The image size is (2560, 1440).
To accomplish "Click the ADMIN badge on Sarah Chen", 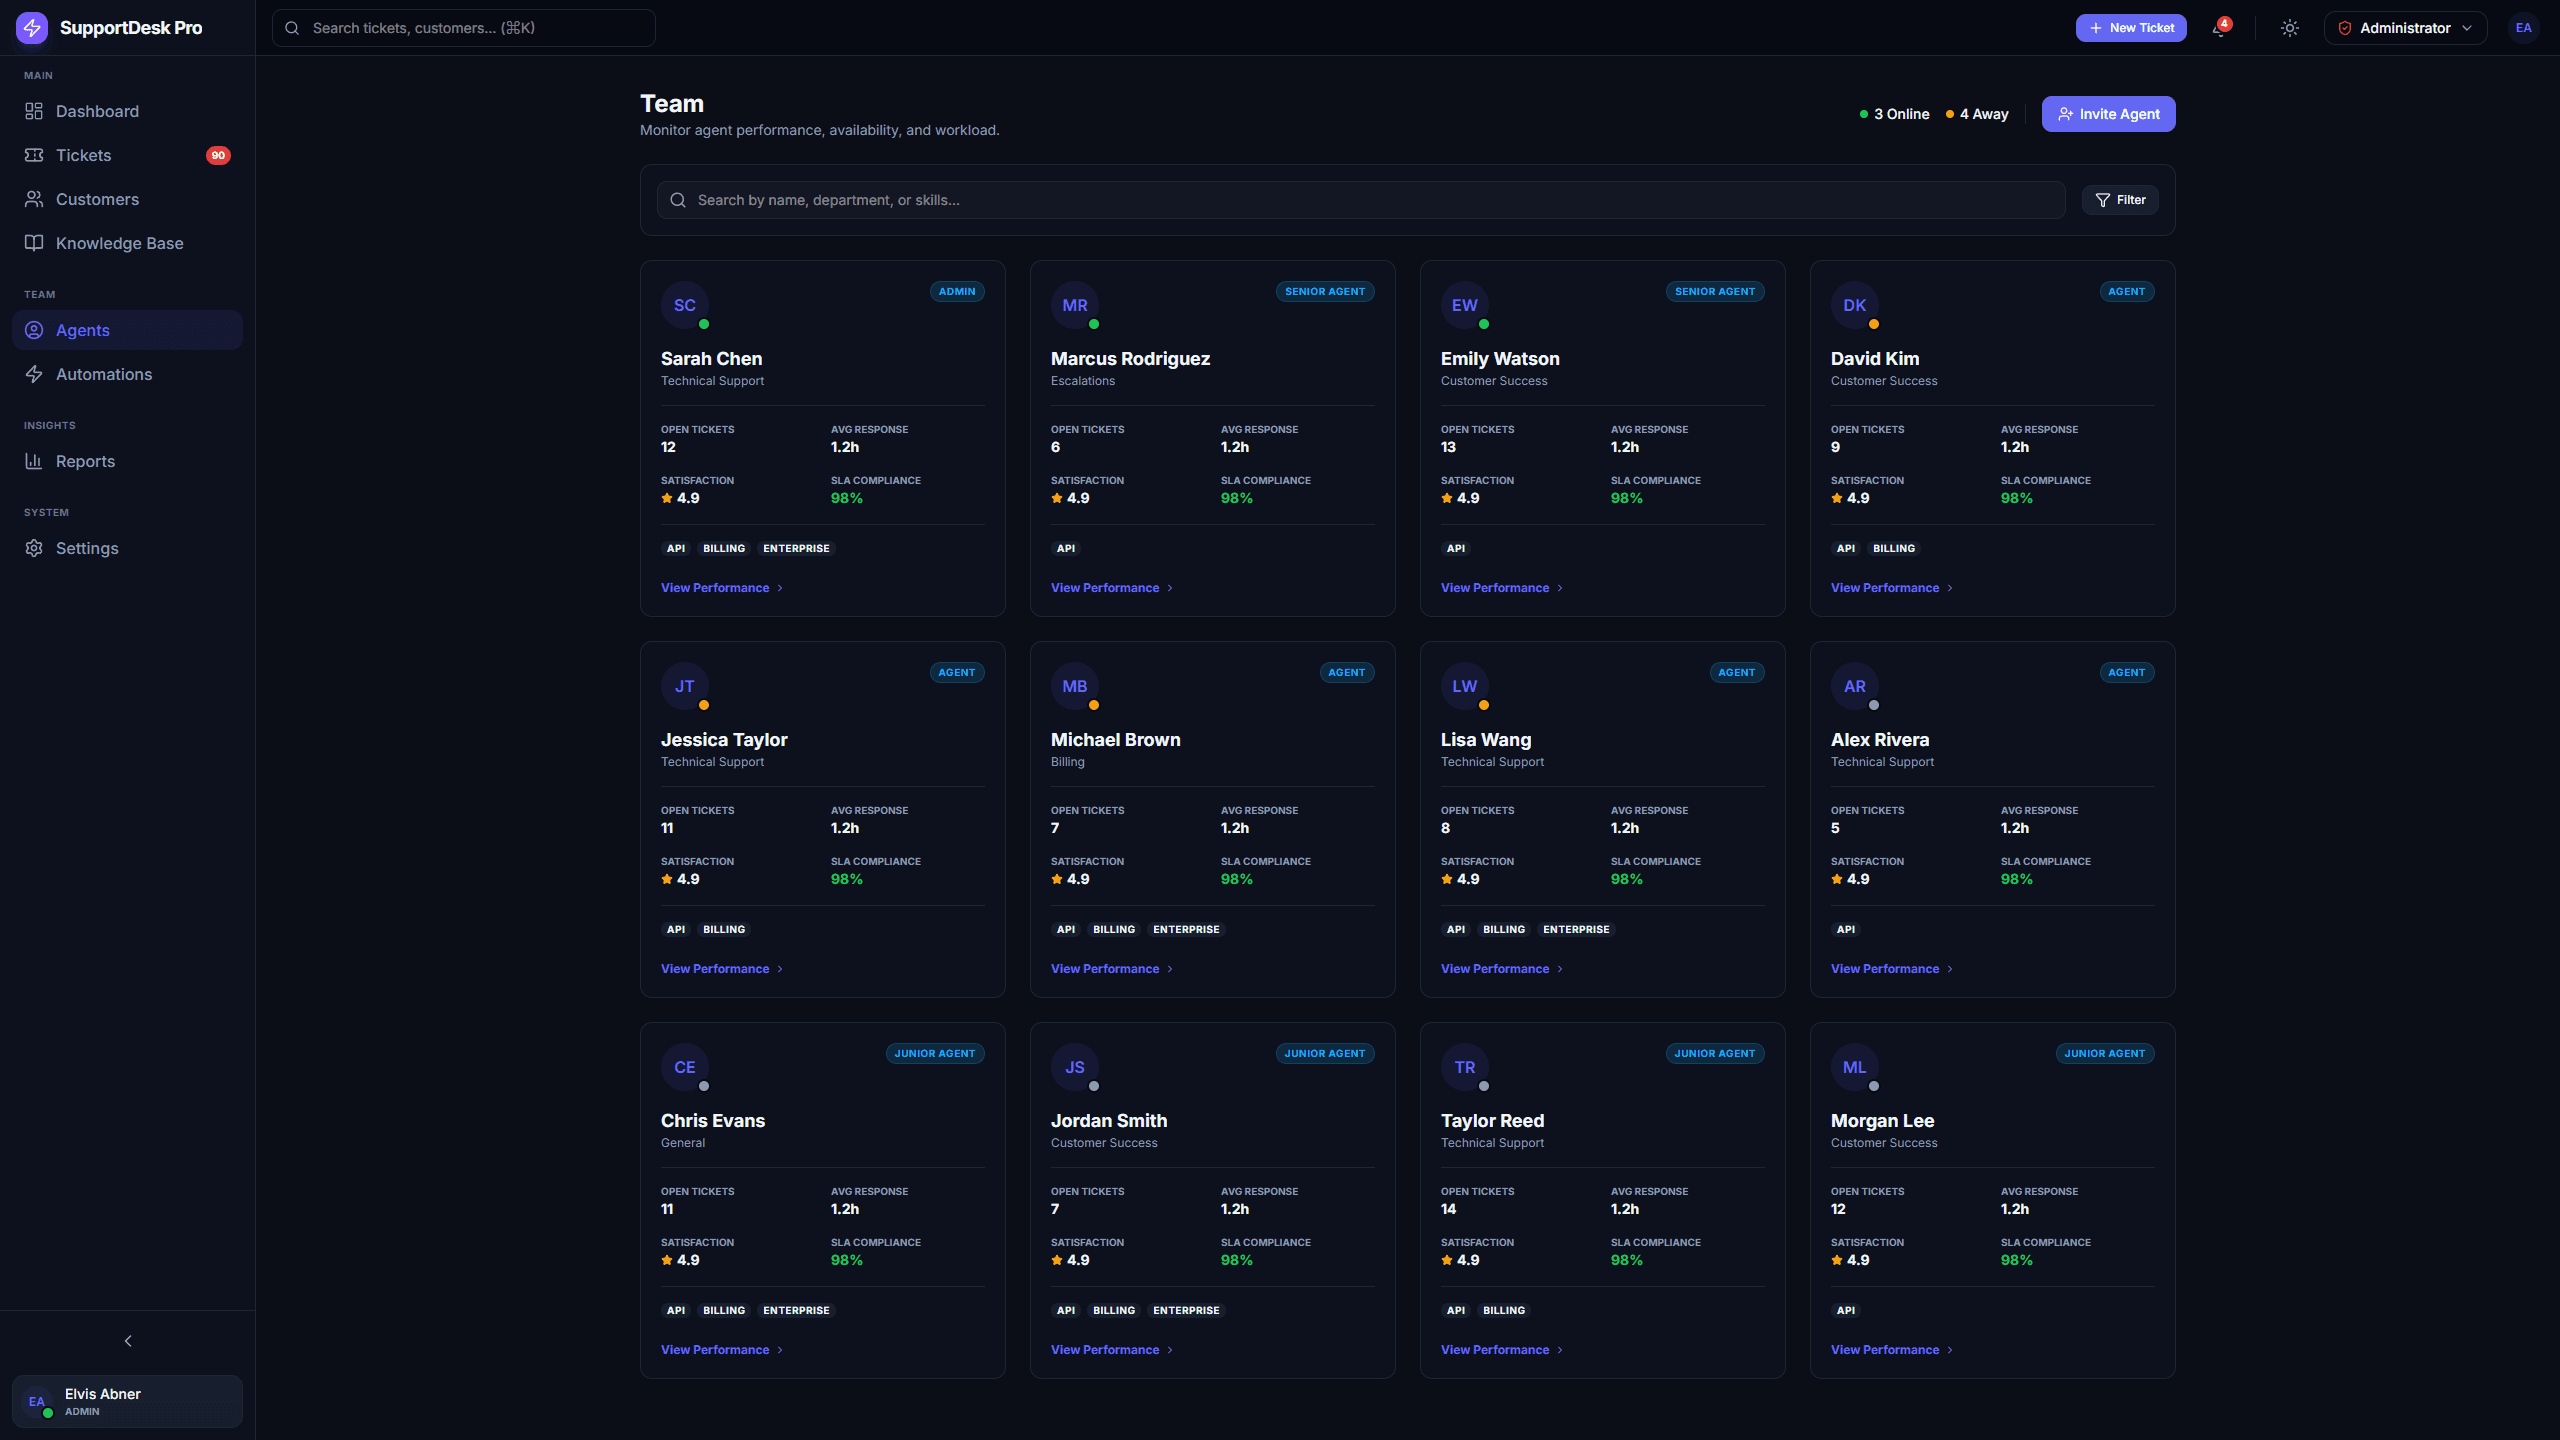I will click(957, 292).
